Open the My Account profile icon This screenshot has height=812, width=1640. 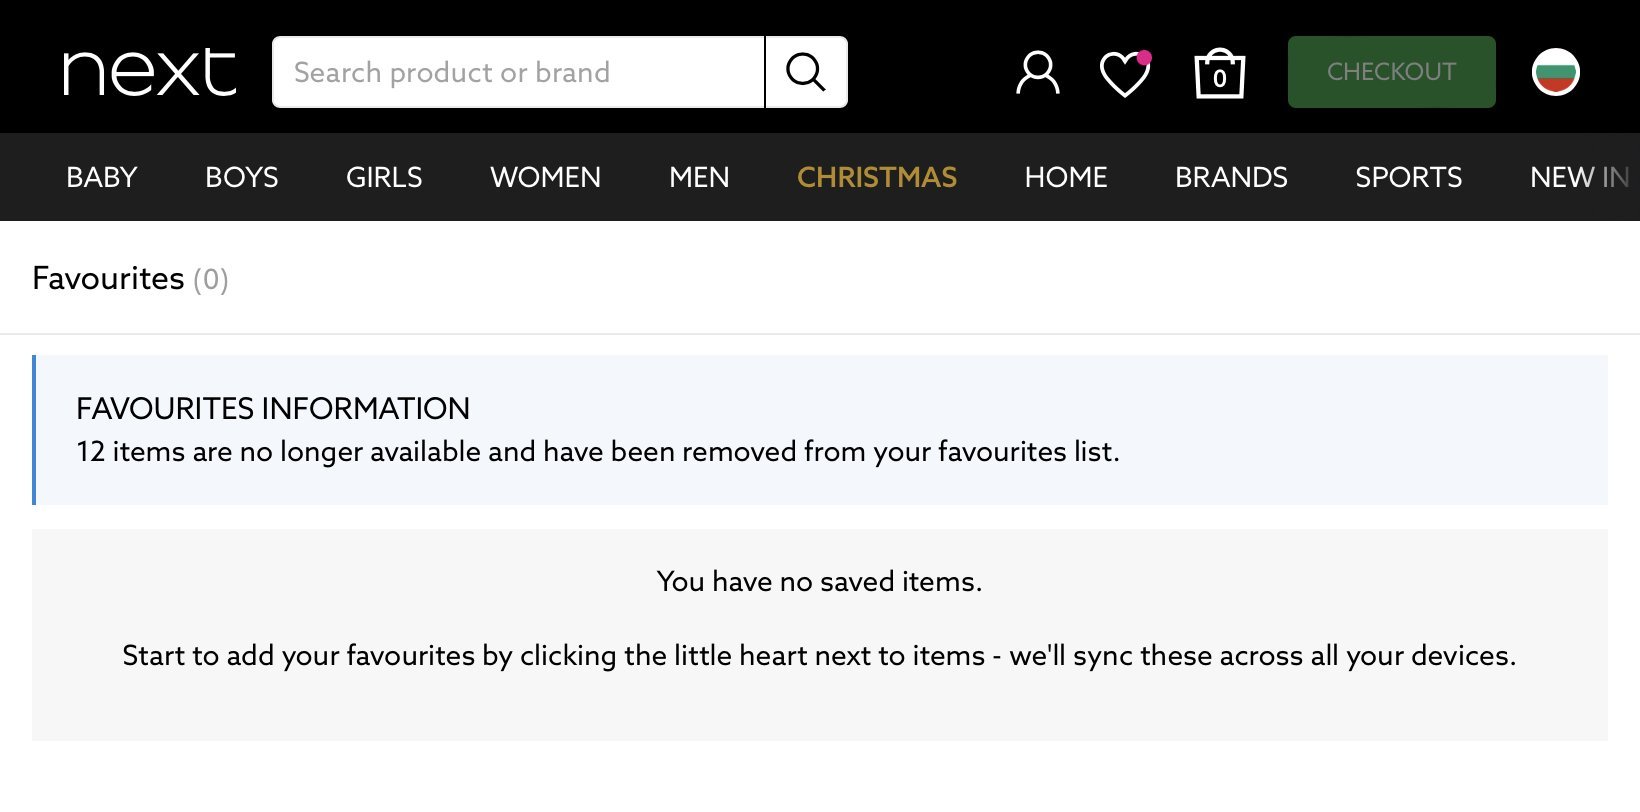tap(1037, 73)
